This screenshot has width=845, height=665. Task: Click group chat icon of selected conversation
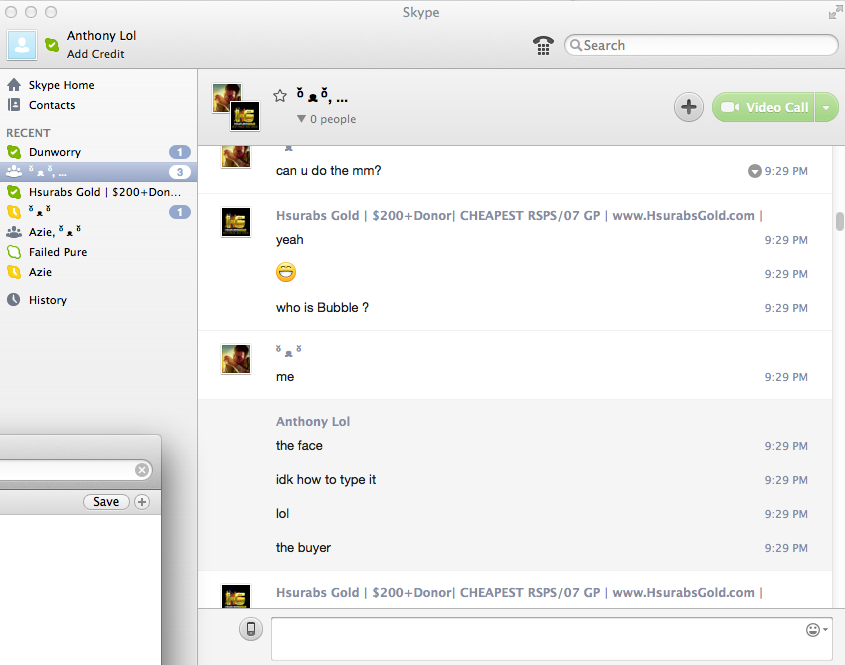14,171
